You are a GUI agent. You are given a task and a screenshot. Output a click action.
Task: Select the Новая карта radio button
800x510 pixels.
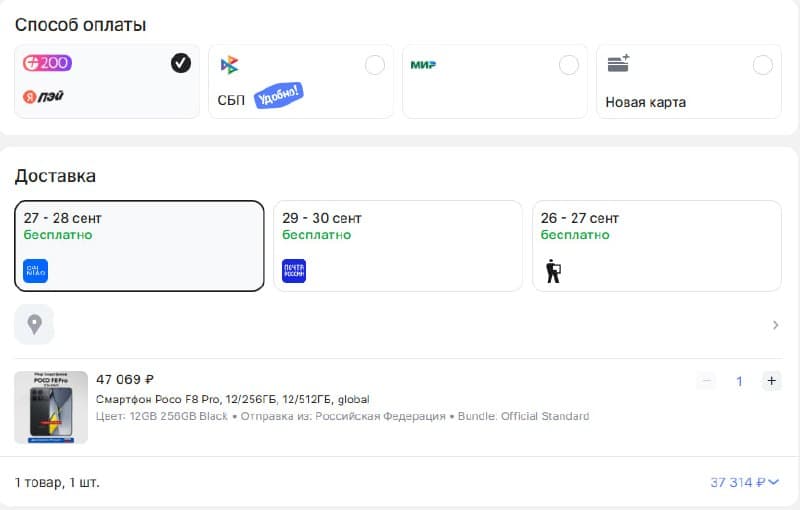[763, 65]
